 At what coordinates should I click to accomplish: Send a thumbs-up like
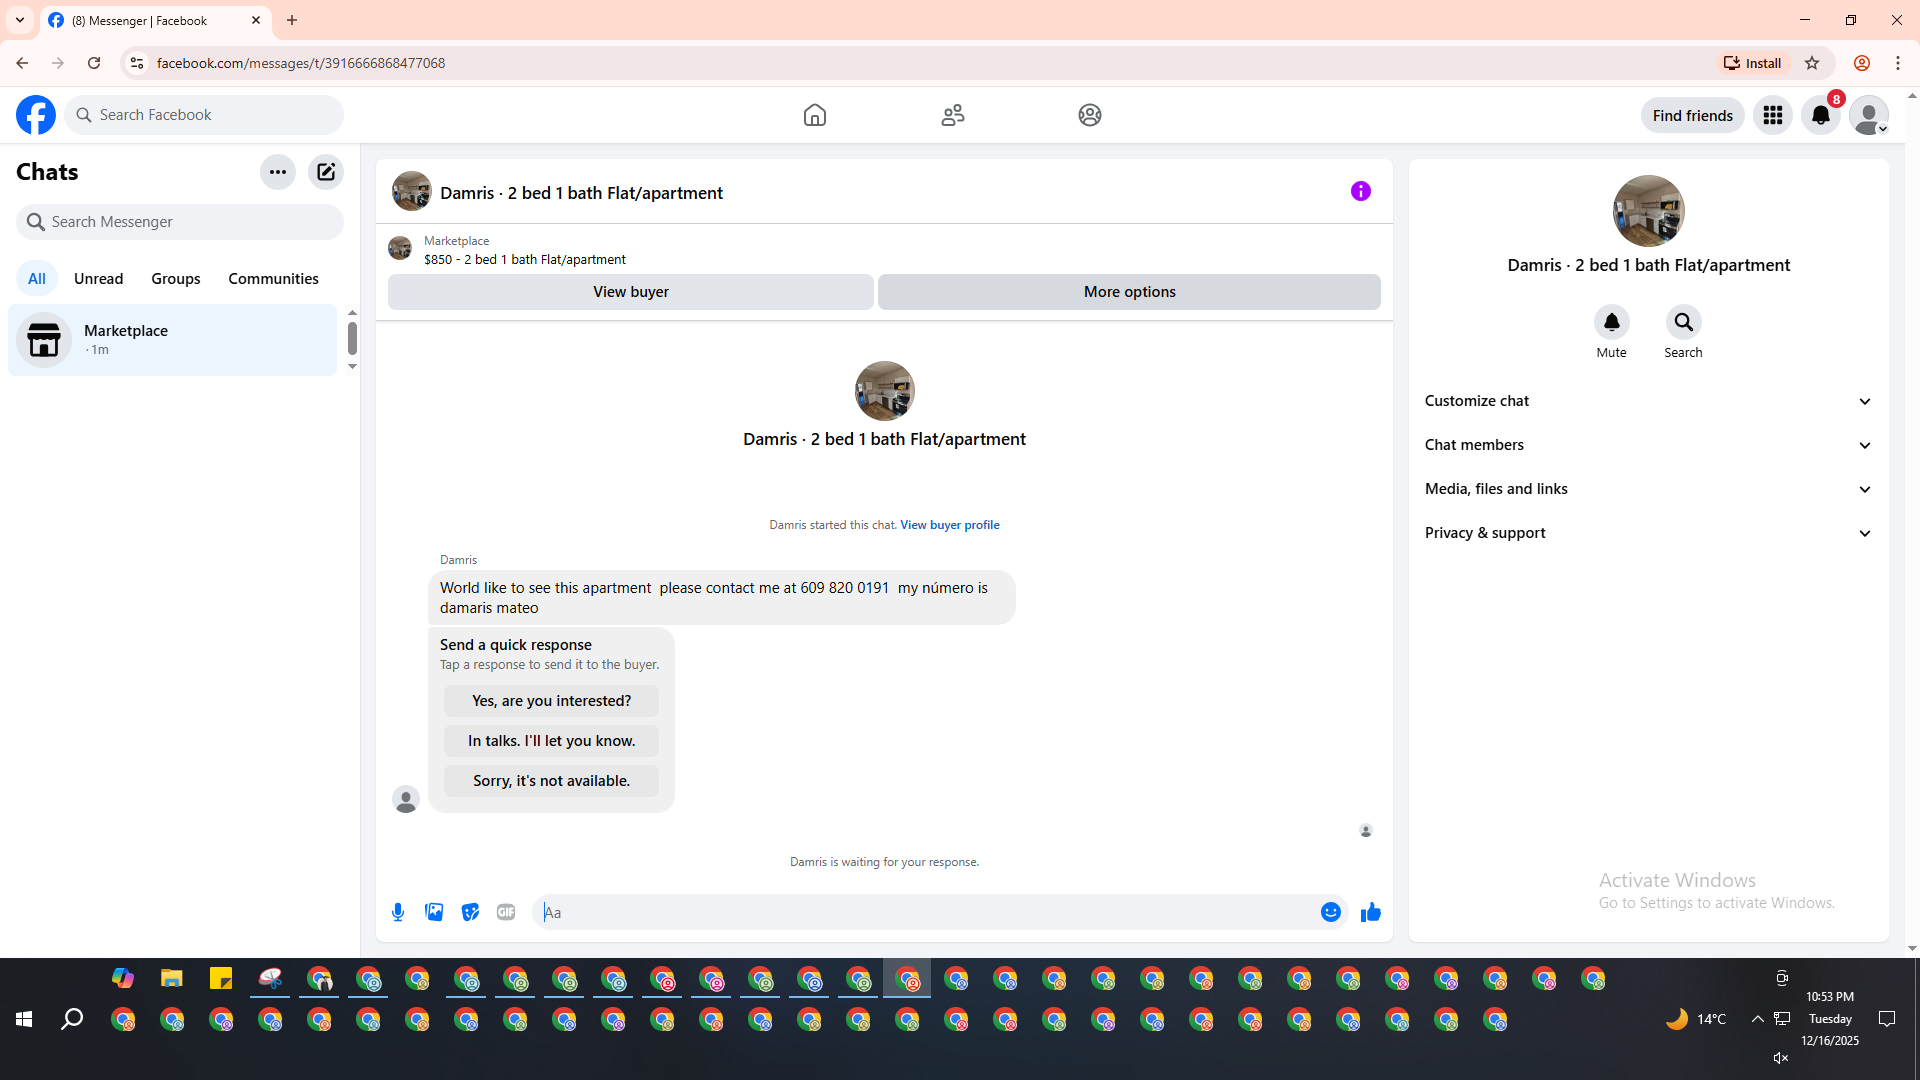point(1371,912)
